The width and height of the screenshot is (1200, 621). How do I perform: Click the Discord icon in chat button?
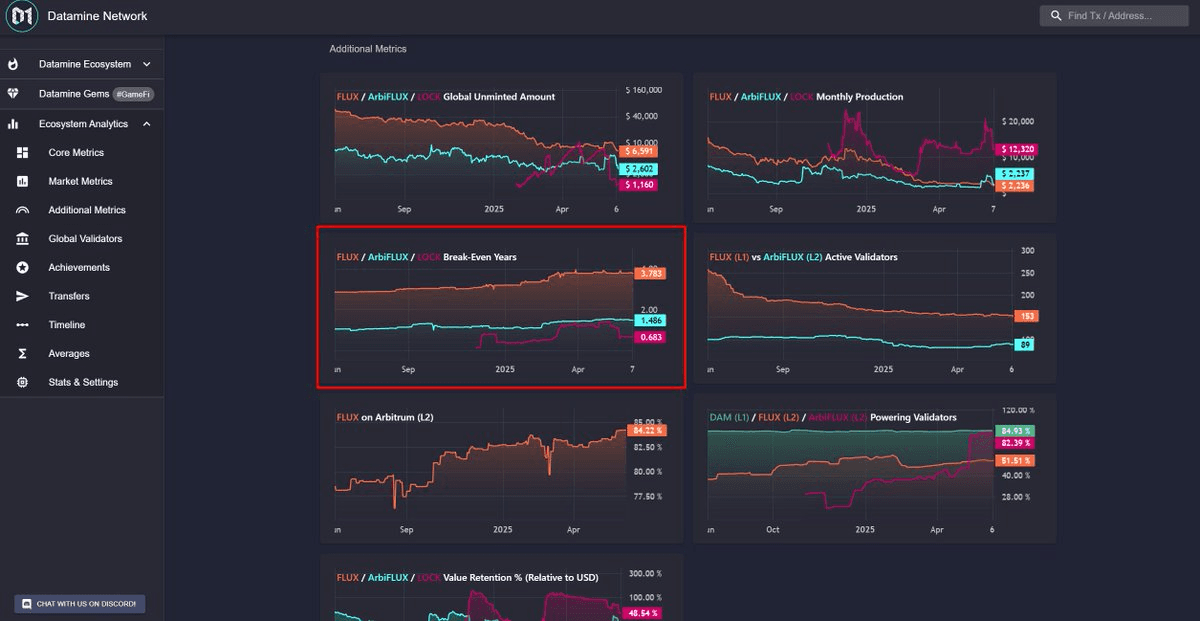pyautogui.click(x=25, y=604)
